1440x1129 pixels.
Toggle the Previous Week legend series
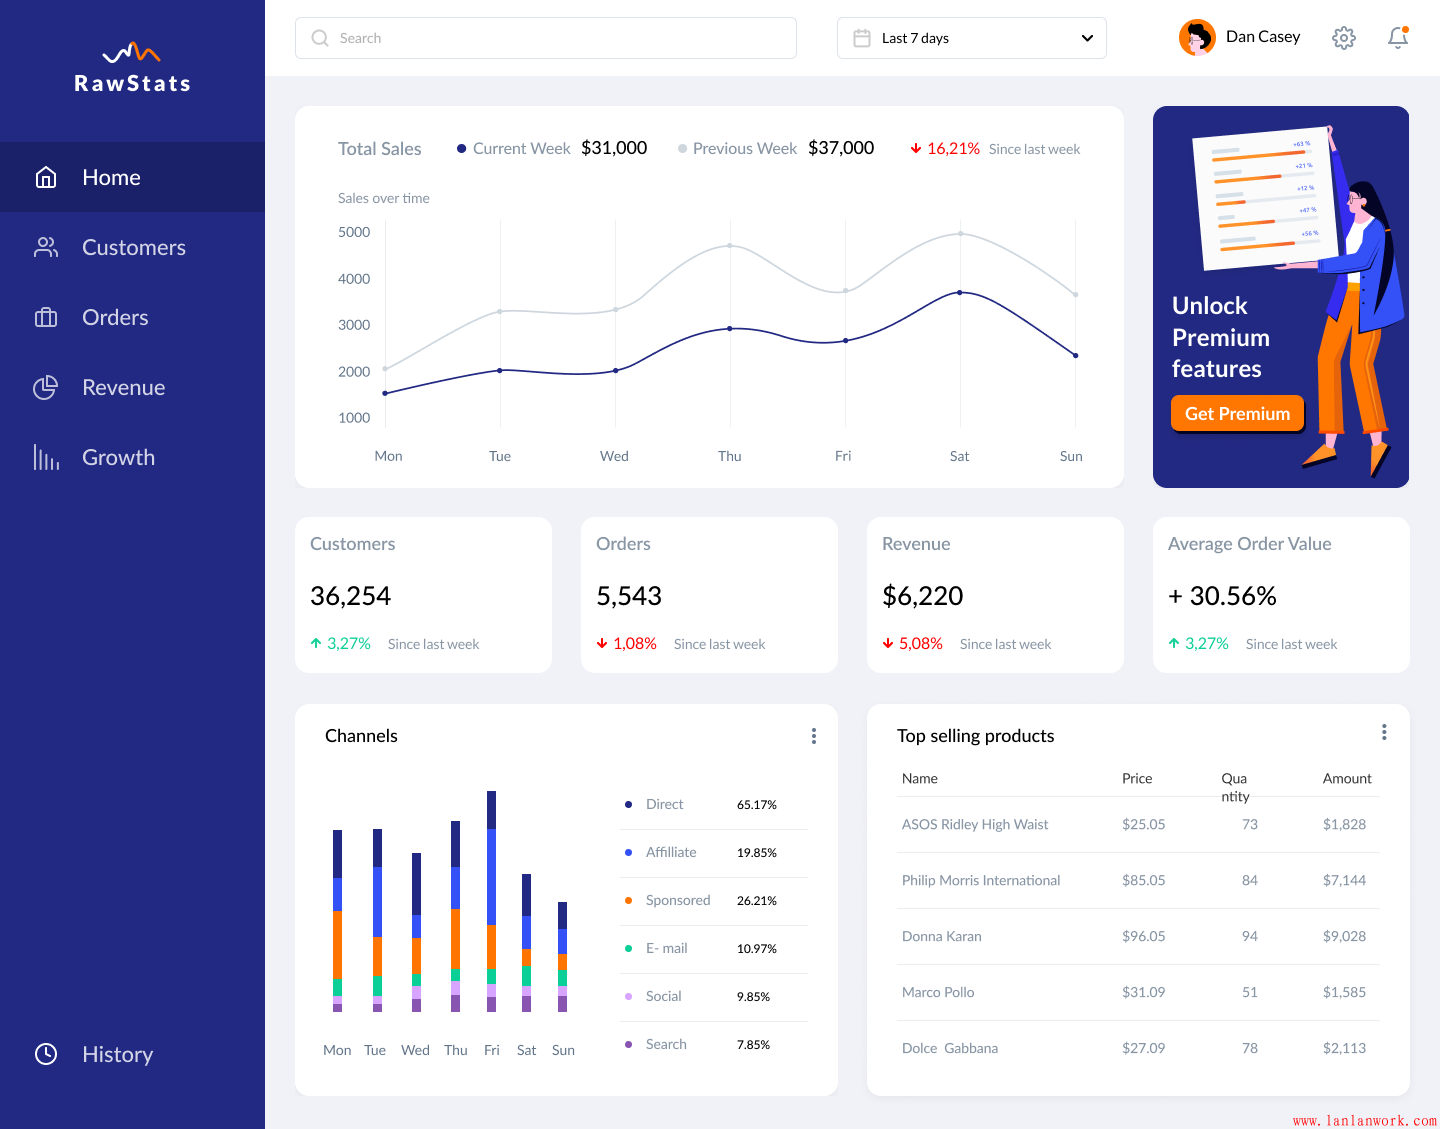tap(737, 149)
